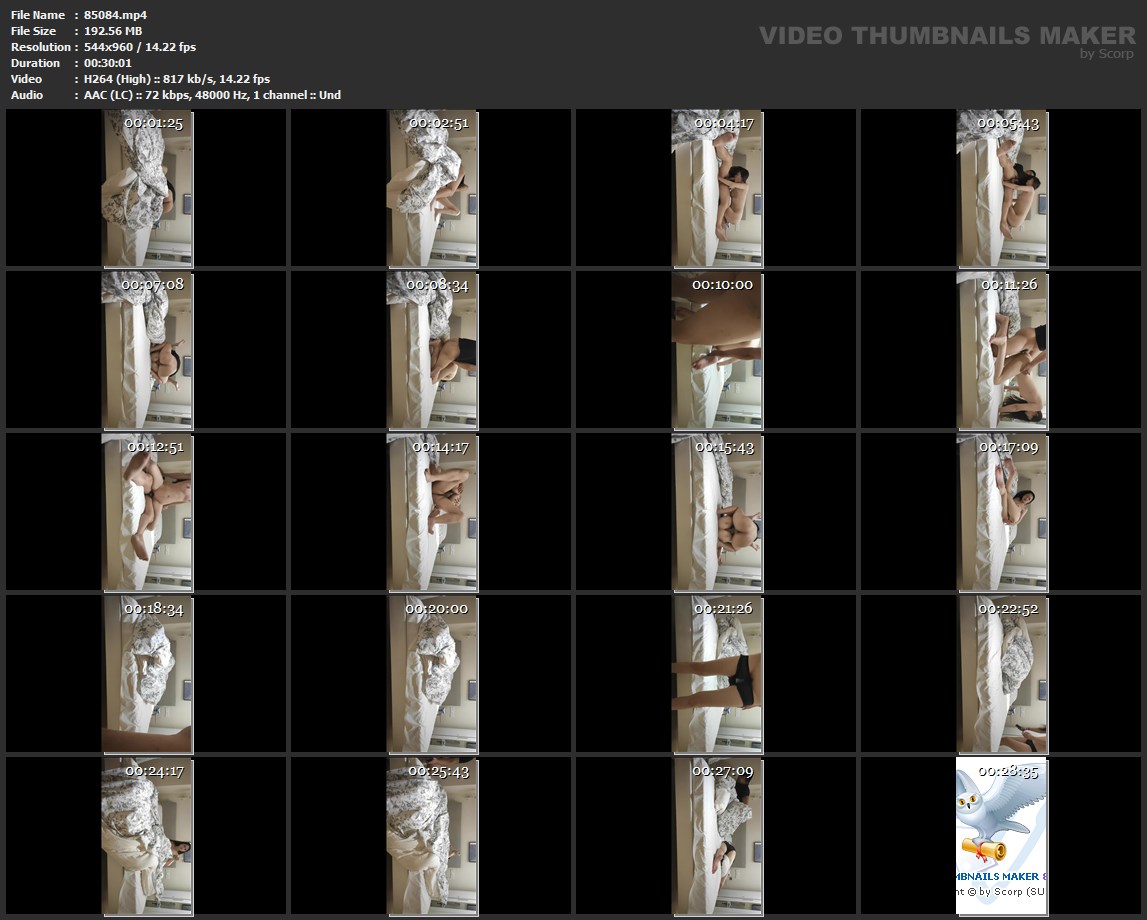Open the thumbnail at 00:24:17
The height and width of the screenshot is (920, 1147).
pos(147,836)
